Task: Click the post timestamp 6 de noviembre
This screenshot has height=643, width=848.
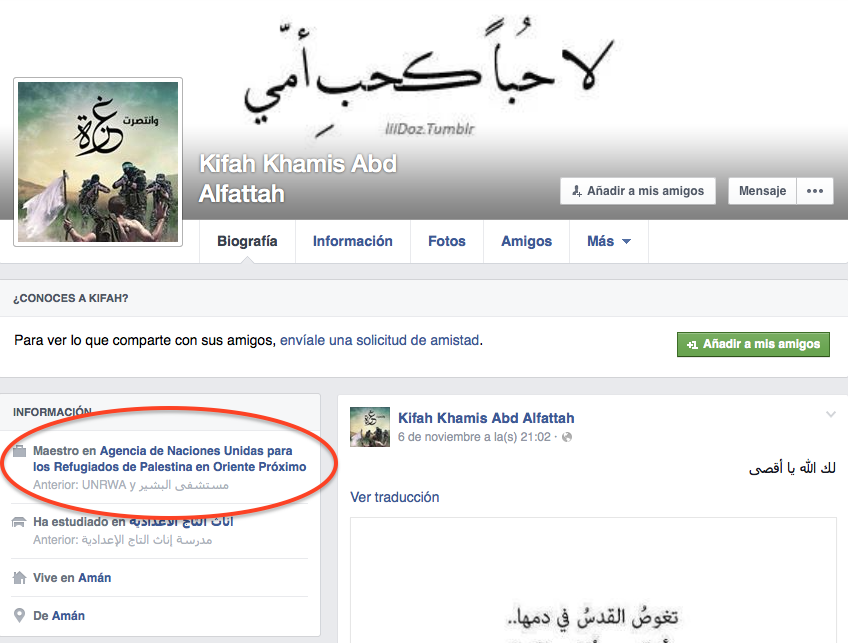Action: pos(474,437)
